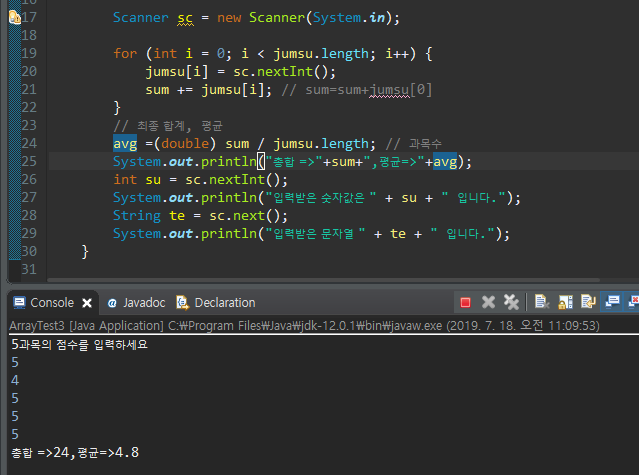Toggle Word Wrap in the console toolbar
This screenshot has height=475, width=639.
tap(588, 302)
